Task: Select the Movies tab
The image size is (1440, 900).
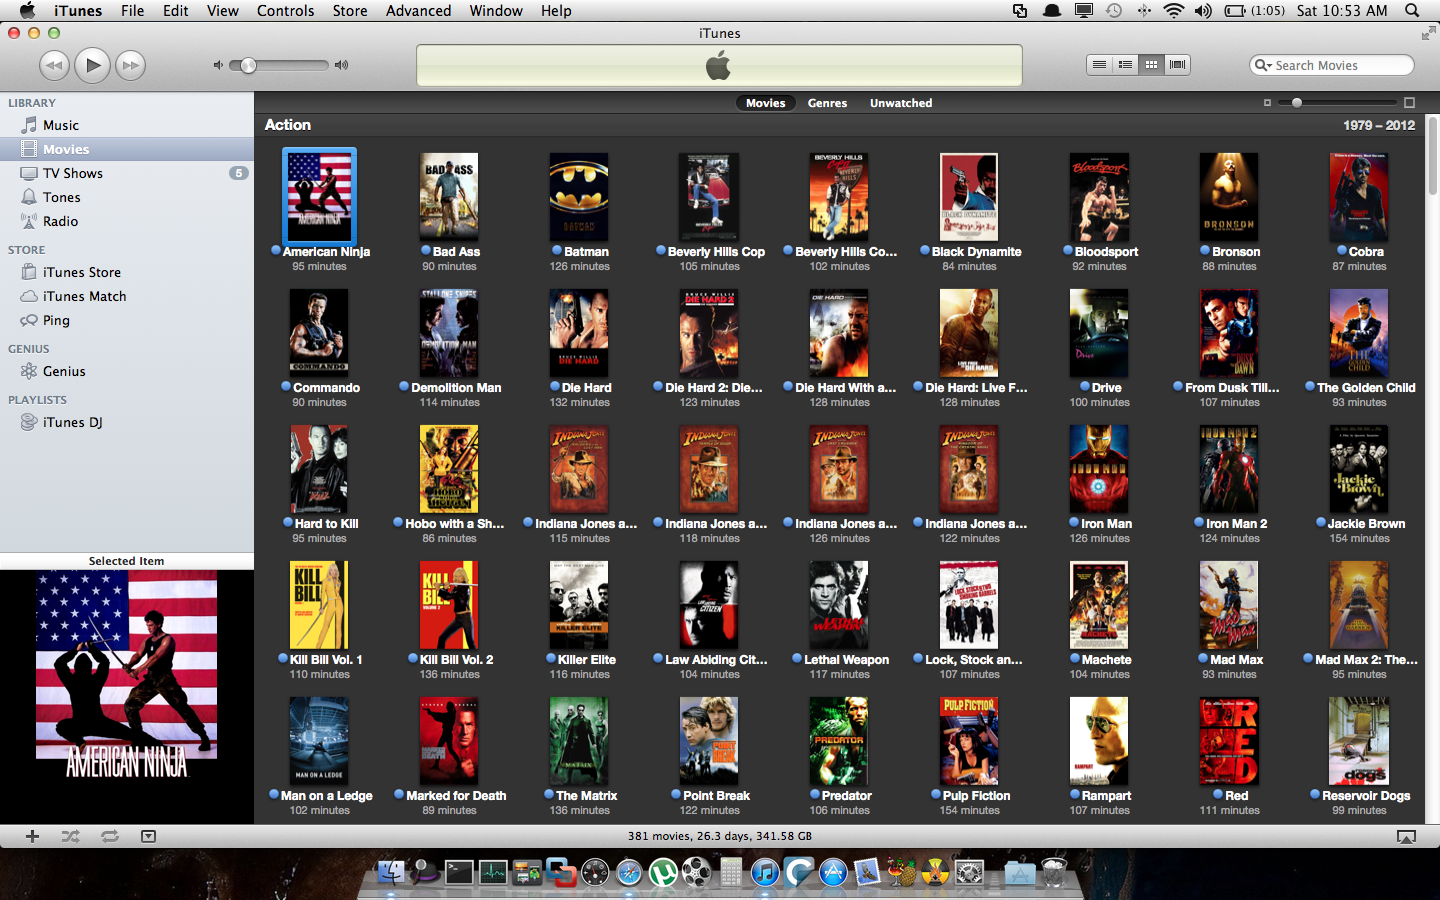Action: [765, 103]
